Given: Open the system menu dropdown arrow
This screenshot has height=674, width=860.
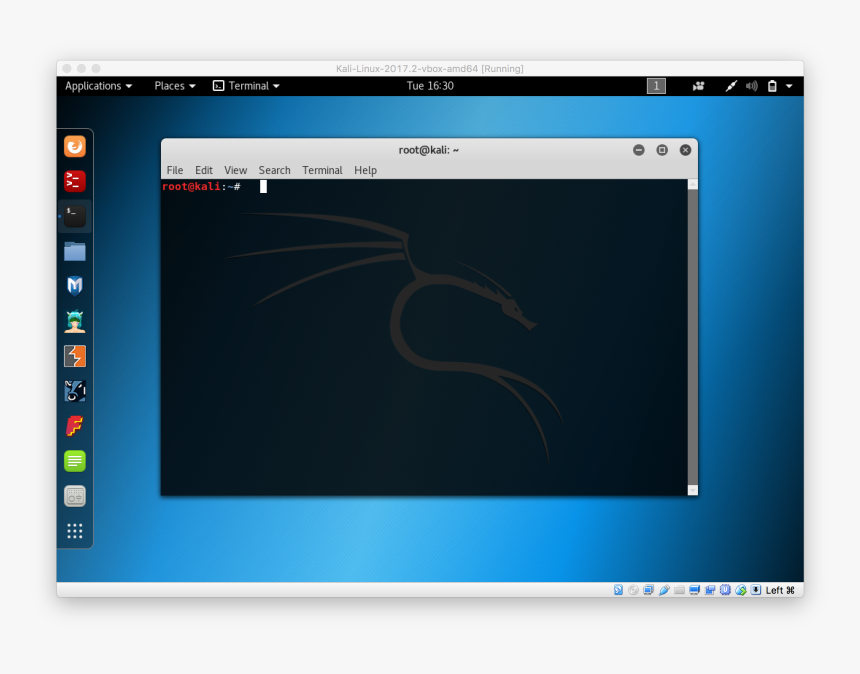Looking at the screenshot, I should (789, 86).
